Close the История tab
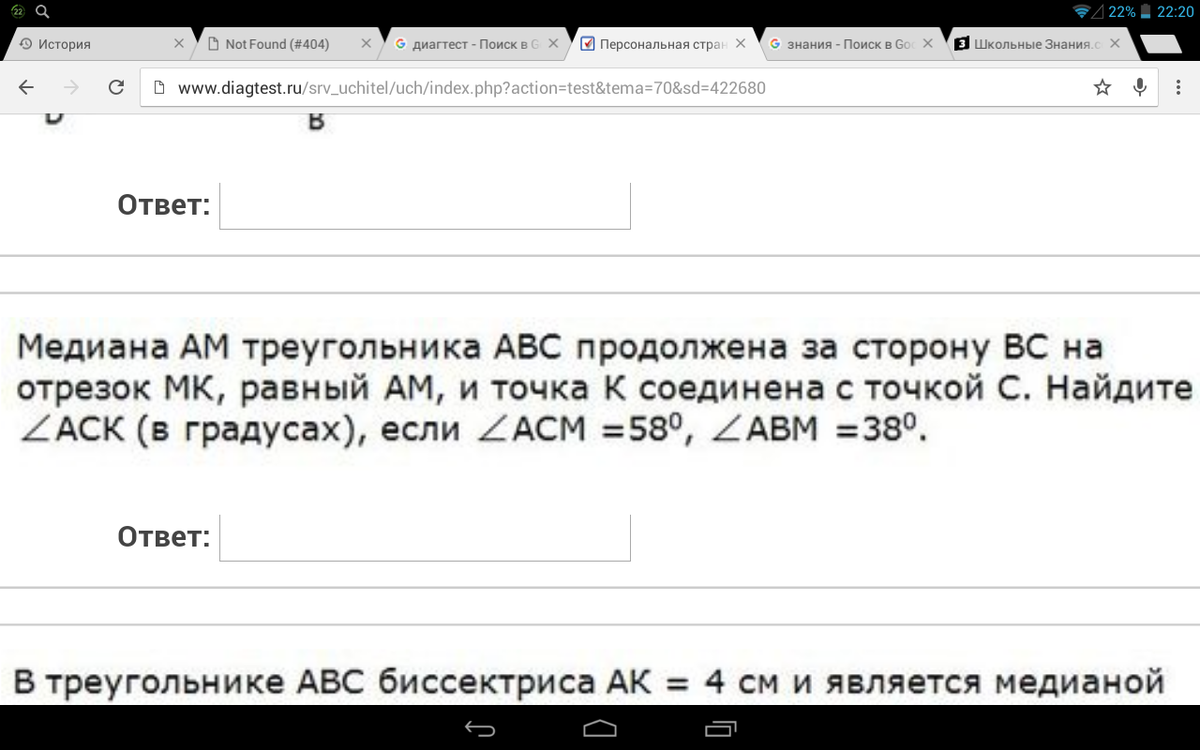The height and width of the screenshot is (750, 1200). click(179, 44)
